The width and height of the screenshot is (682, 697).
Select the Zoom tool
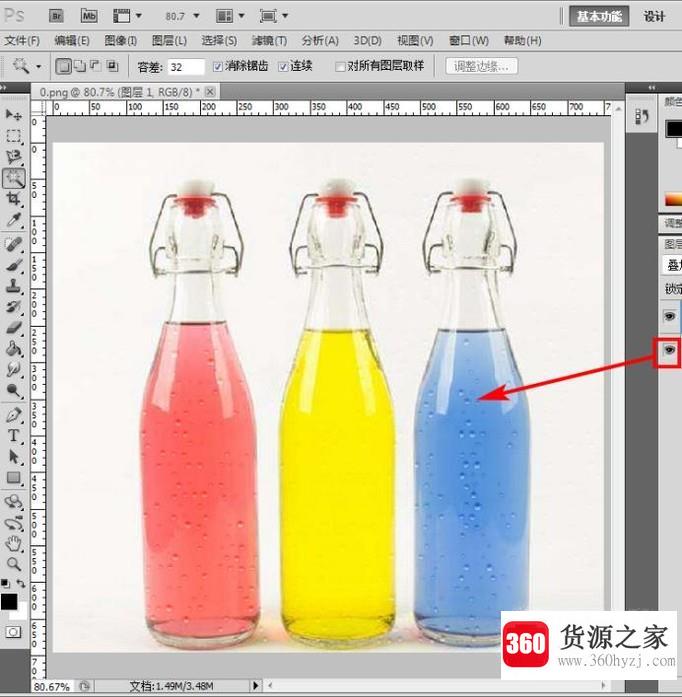[x=14, y=564]
